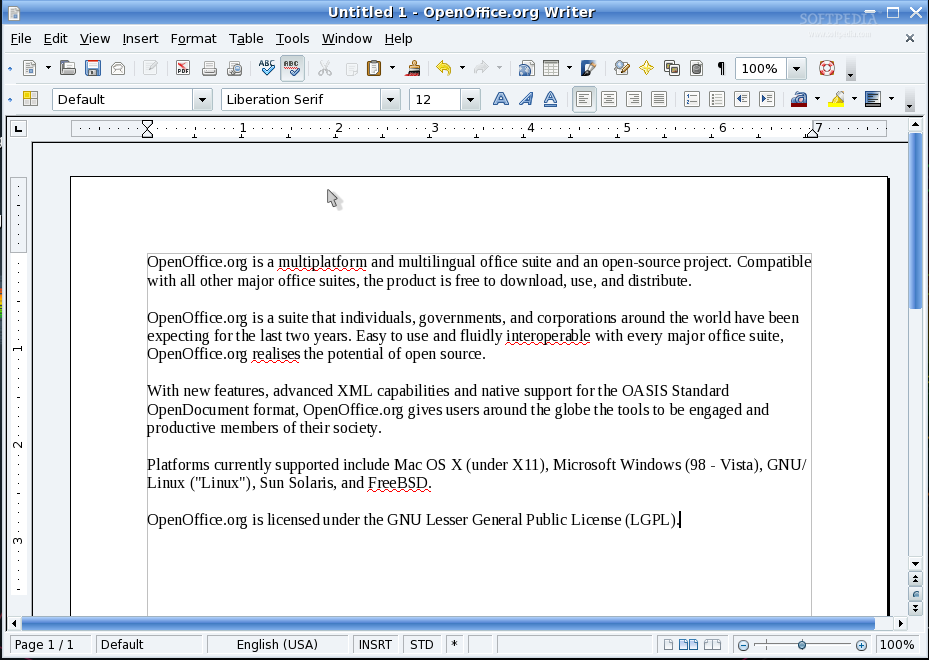This screenshot has width=929, height=660.
Task: Toggle AutoSpellcheck on or off
Action: coord(291,68)
